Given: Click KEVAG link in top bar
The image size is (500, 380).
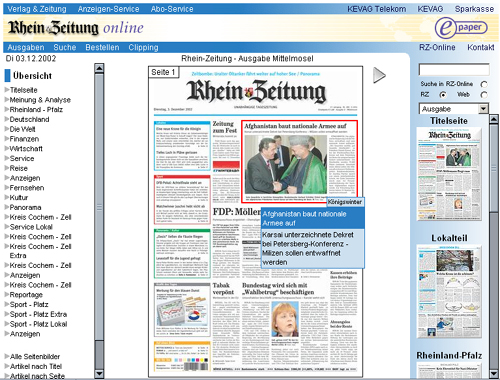Looking at the screenshot, I should pyautogui.click(x=430, y=9).
